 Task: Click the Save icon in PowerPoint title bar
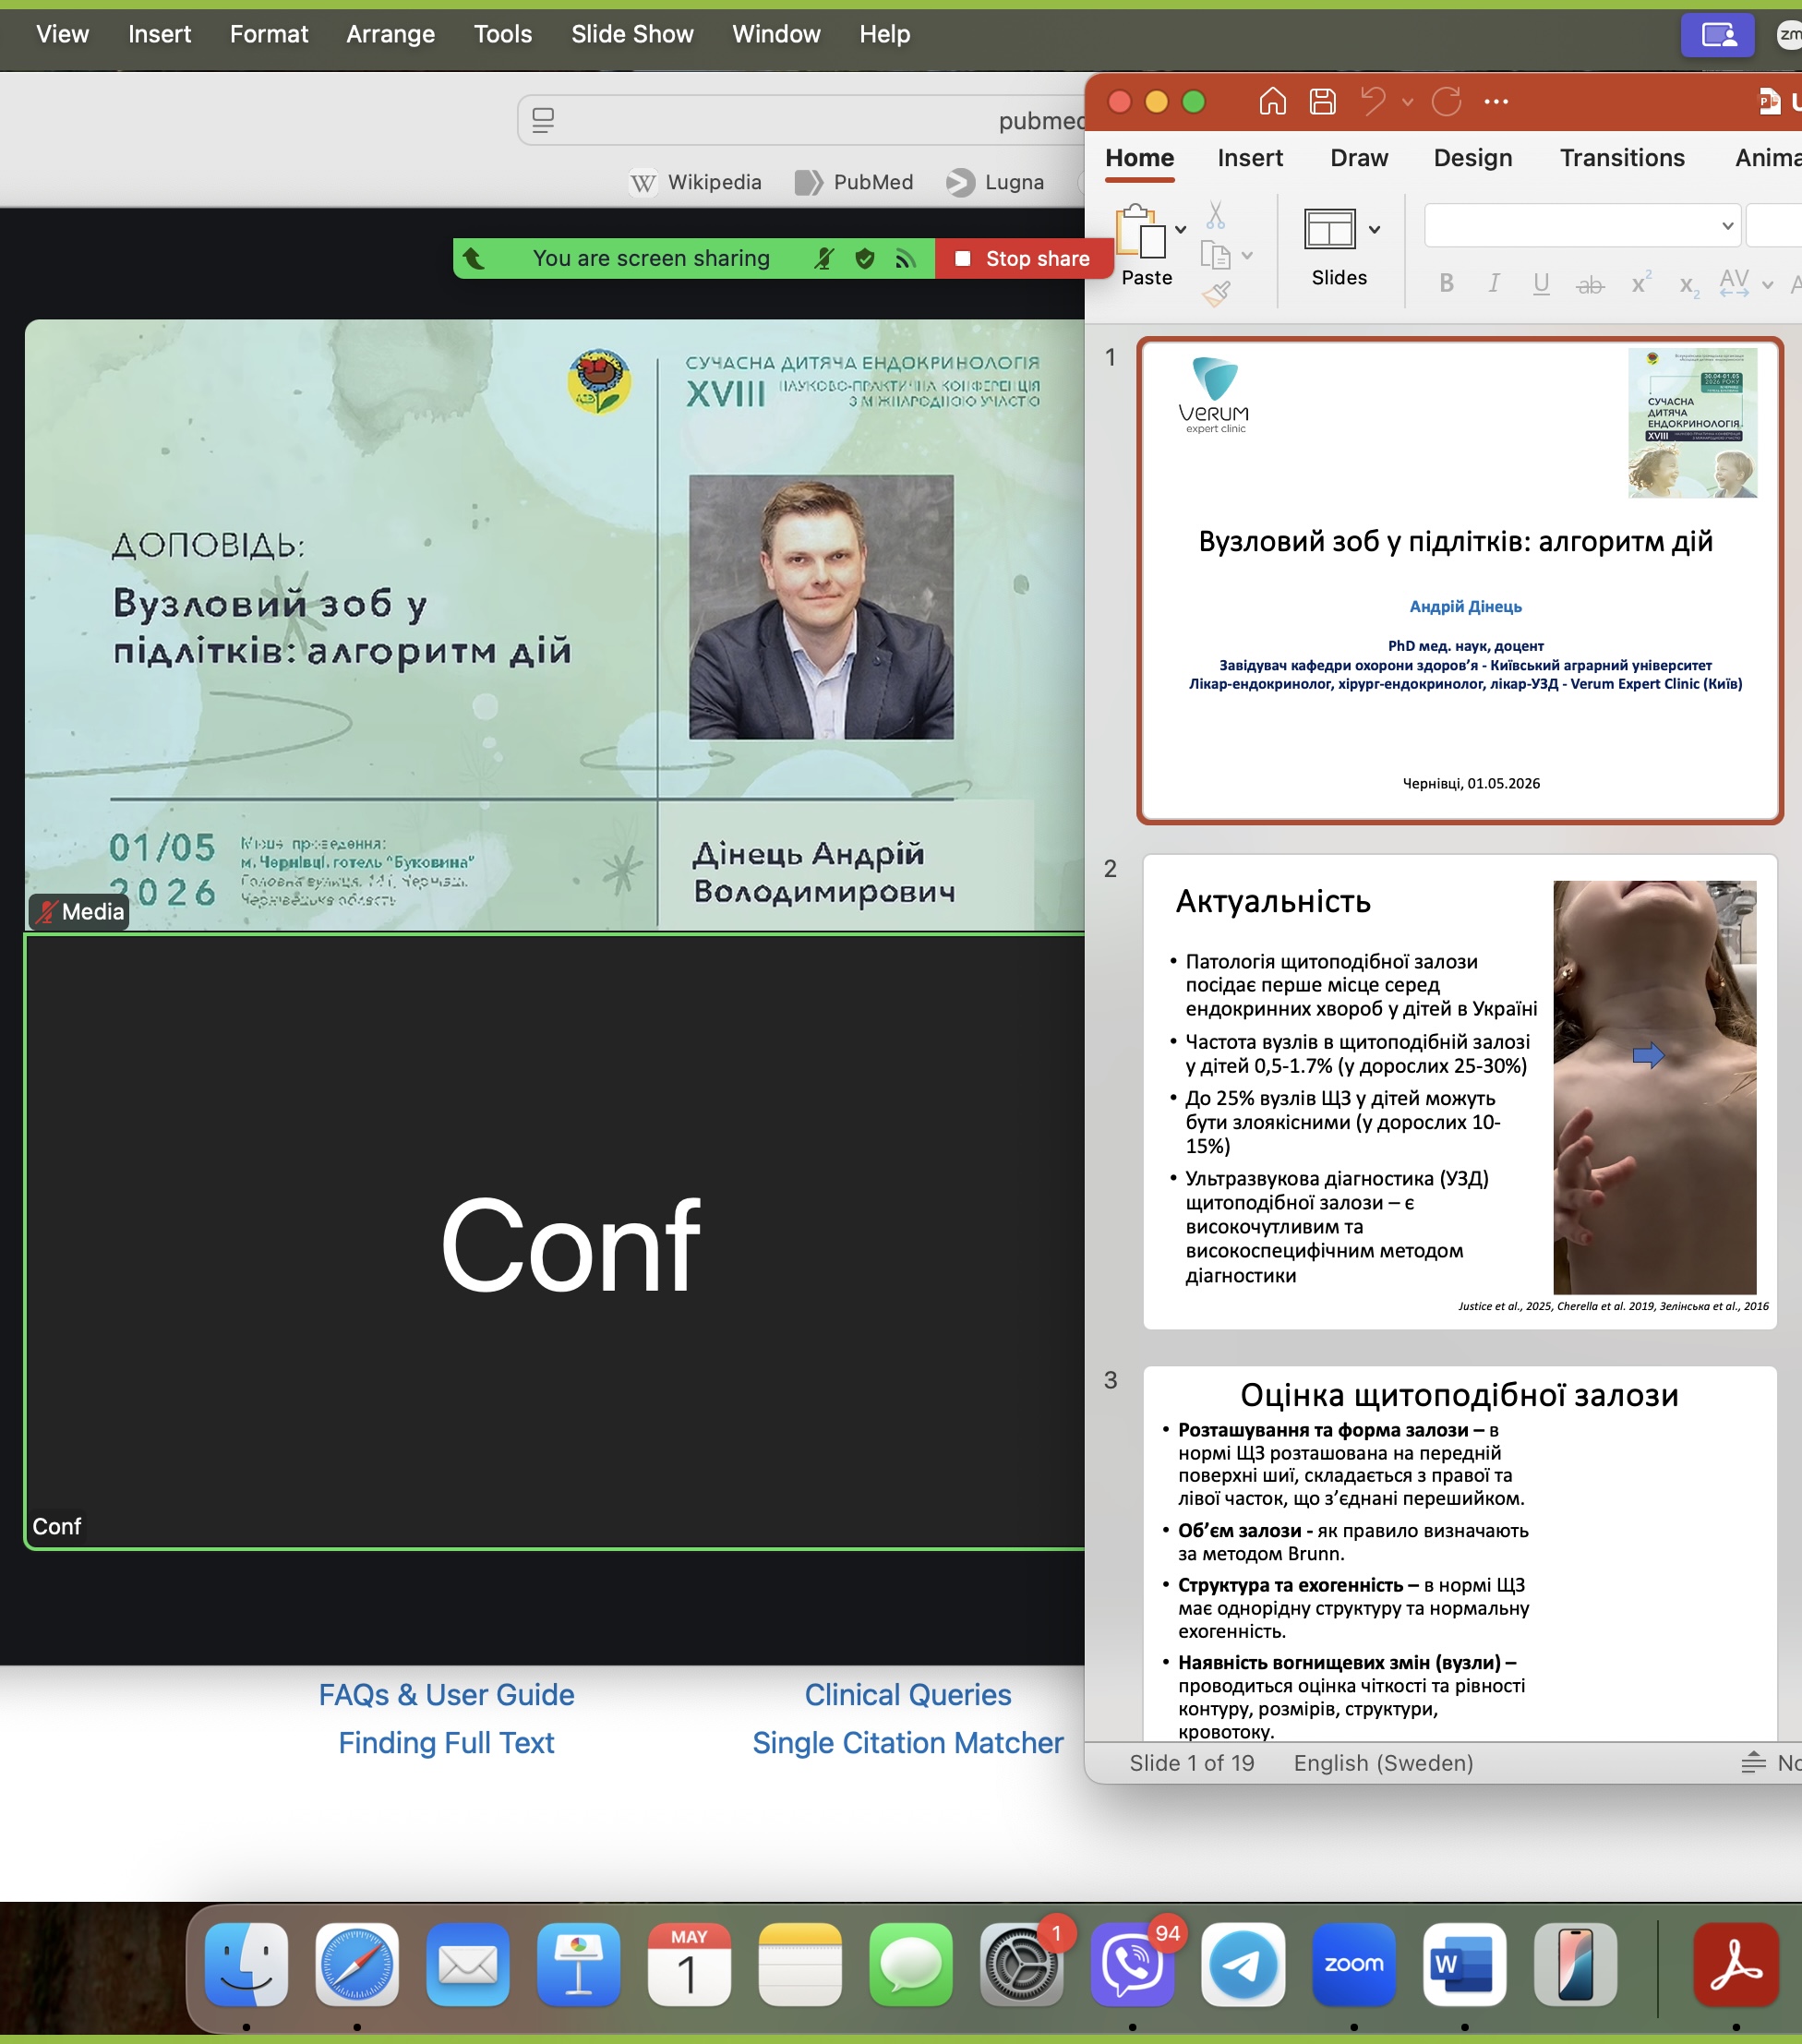1323,101
